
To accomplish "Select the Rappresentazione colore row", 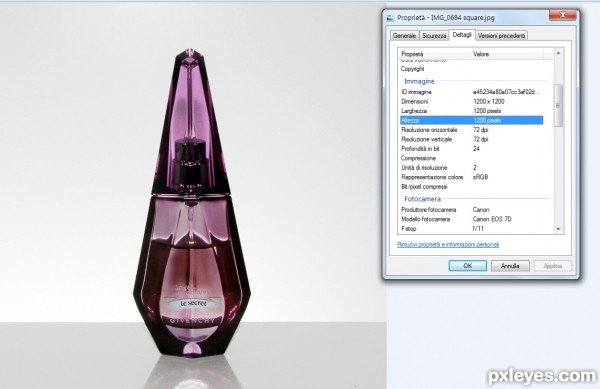I will tap(471, 177).
